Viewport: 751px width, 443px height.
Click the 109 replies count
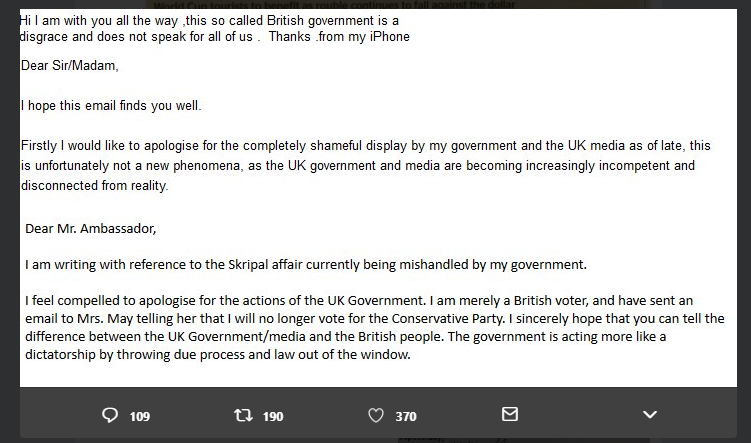click(x=140, y=416)
